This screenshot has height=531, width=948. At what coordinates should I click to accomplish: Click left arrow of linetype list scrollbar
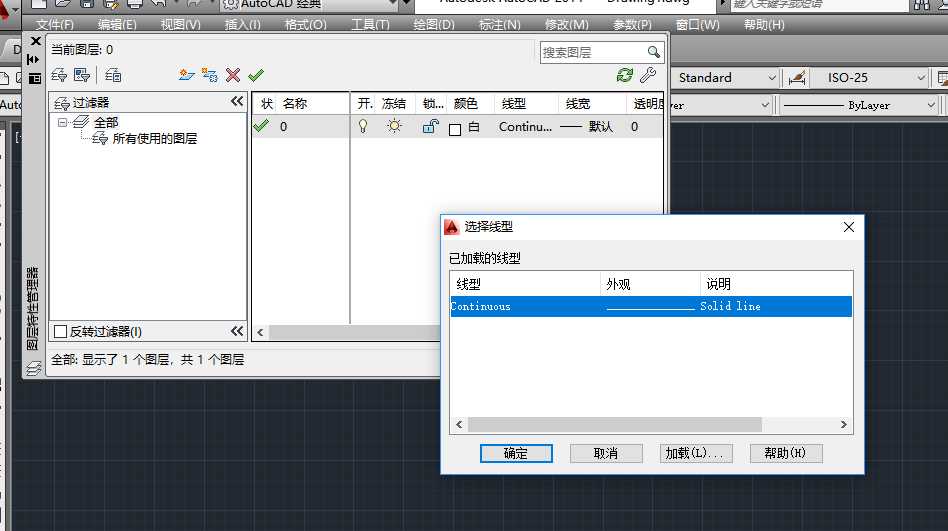pos(459,425)
